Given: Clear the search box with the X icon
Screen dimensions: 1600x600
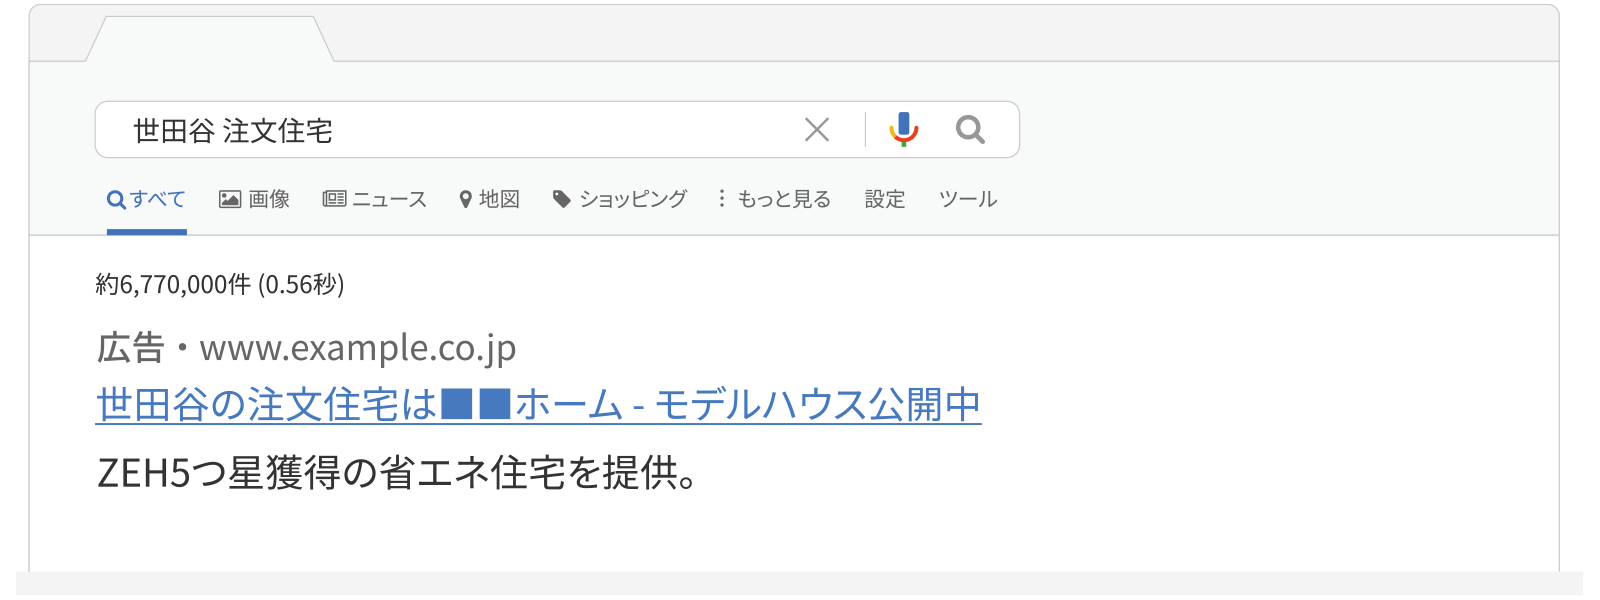Looking at the screenshot, I should [817, 129].
